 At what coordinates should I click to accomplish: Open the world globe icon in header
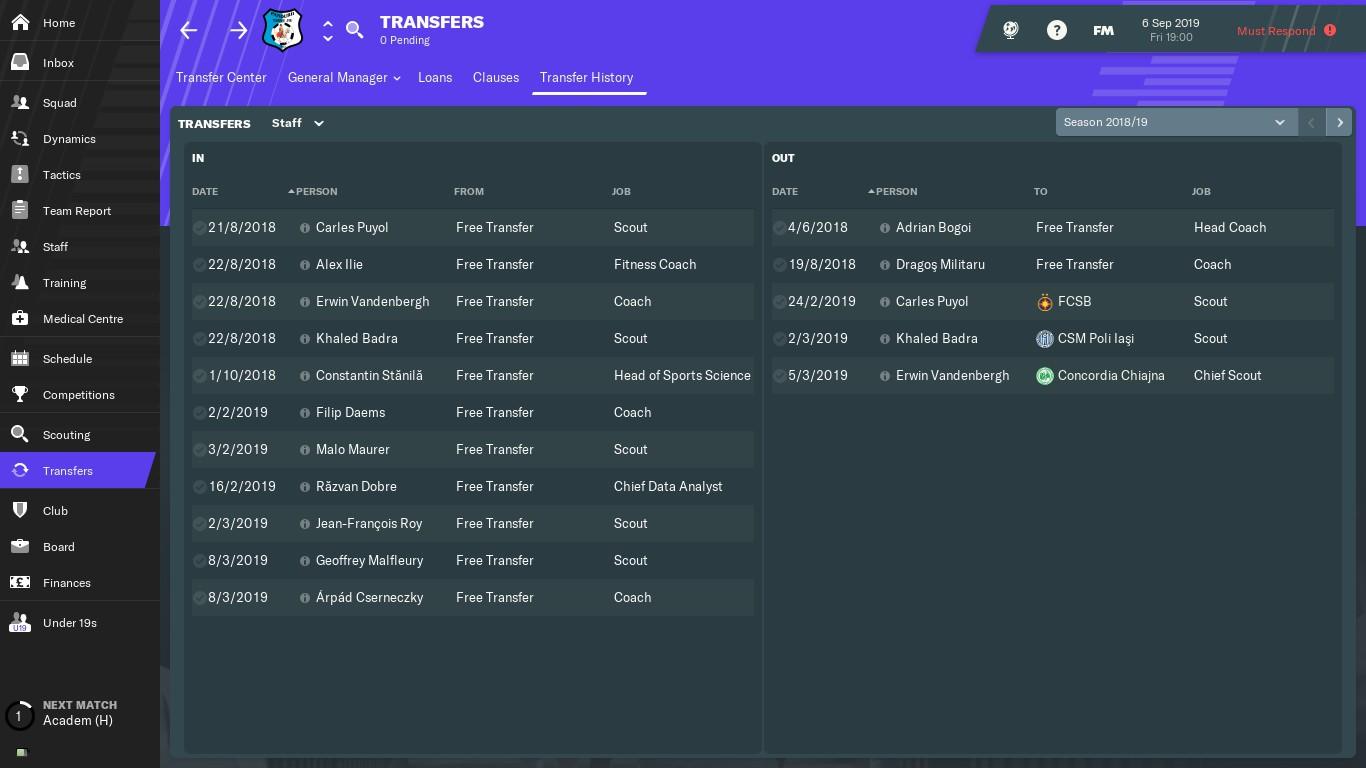point(1010,30)
